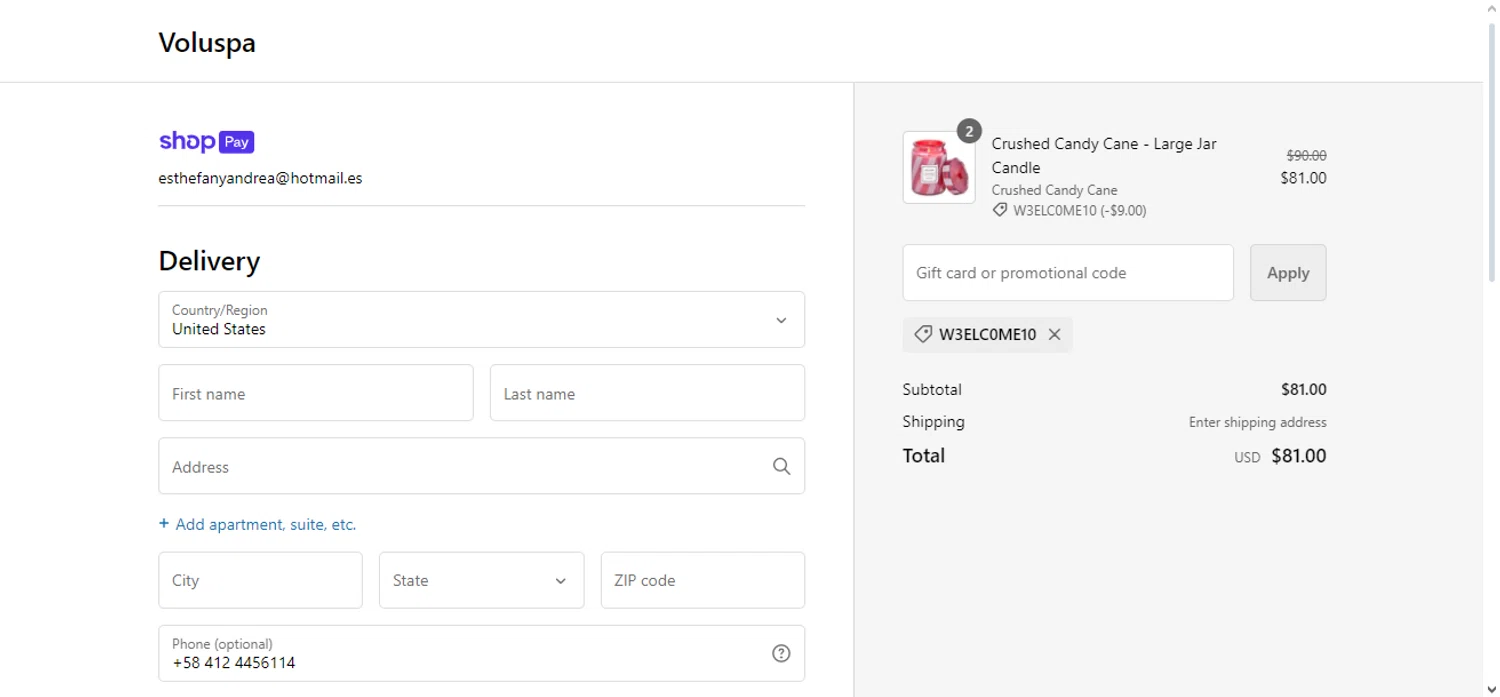Viewport: 1500px width, 697px height.
Task: Focus the First name field
Action: [316, 393]
